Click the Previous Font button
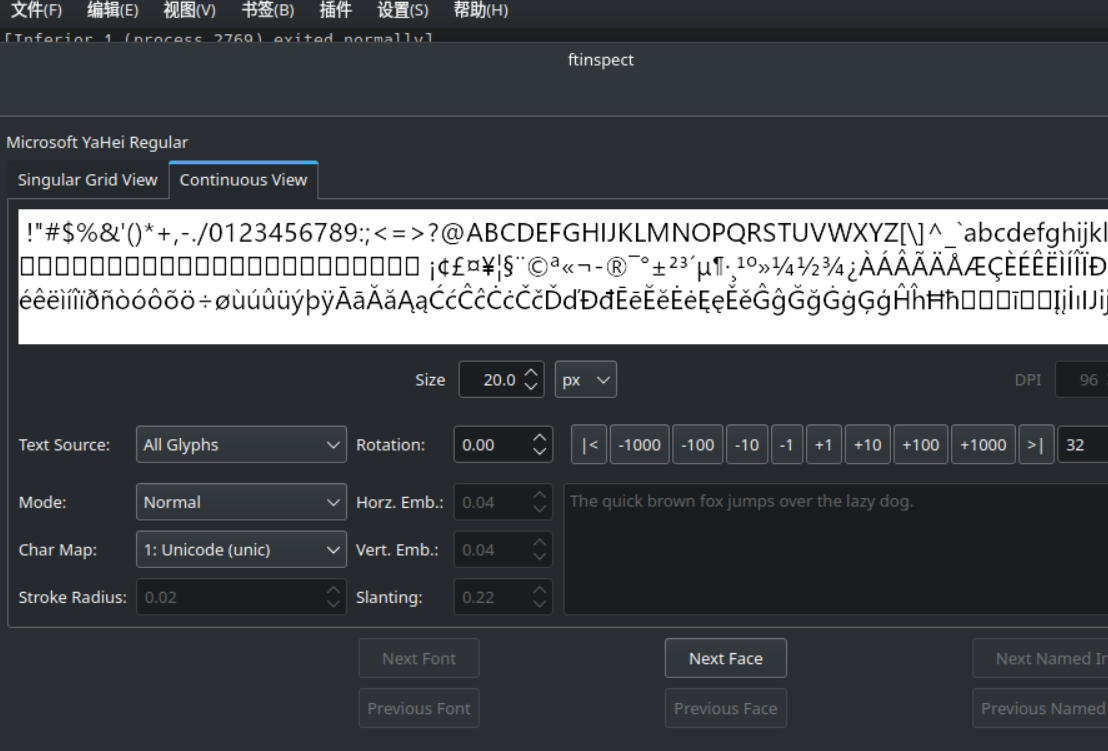The height and width of the screenshot is (751, 1108). pos(419,708)
